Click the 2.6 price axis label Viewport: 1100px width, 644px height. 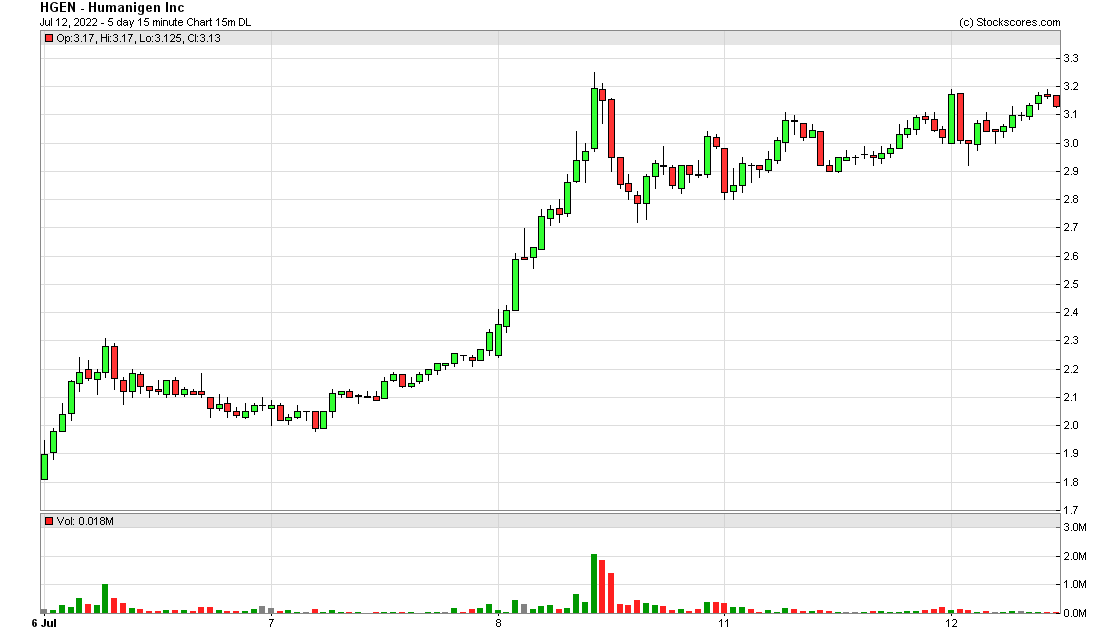1071,256
